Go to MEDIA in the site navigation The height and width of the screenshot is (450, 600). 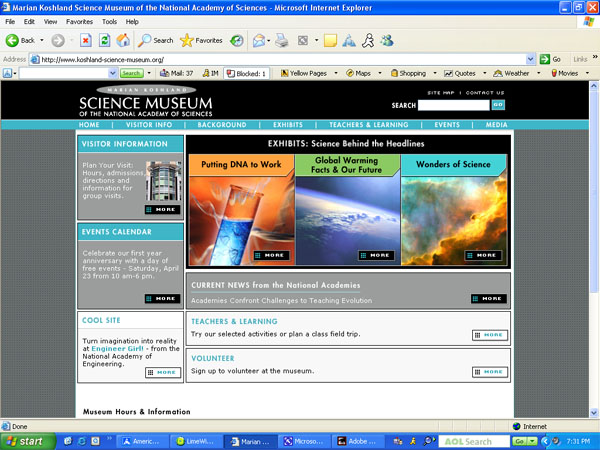coord(497,125)
